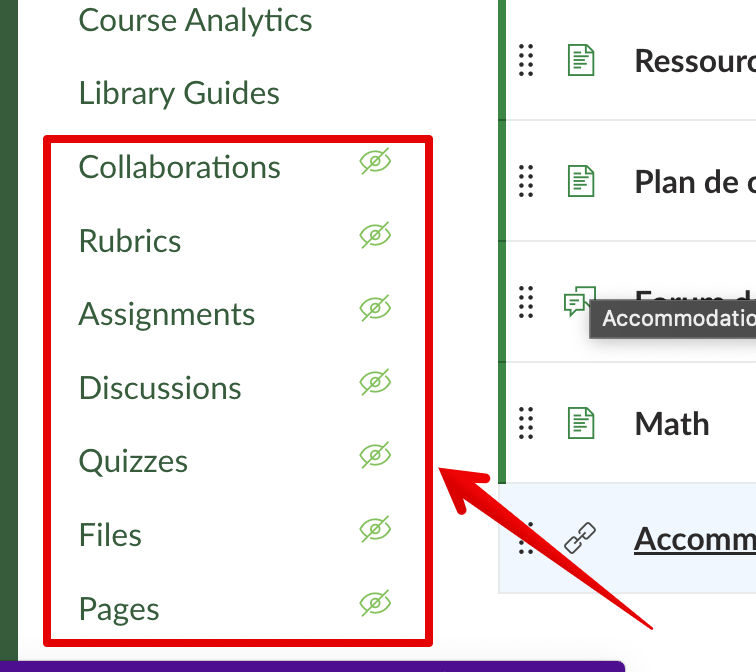This screenshot has height=672, width=756.
Task: Click the crossed-eye icon beside Quizzes
Action: pyautogui.click(x=375, y=456)
